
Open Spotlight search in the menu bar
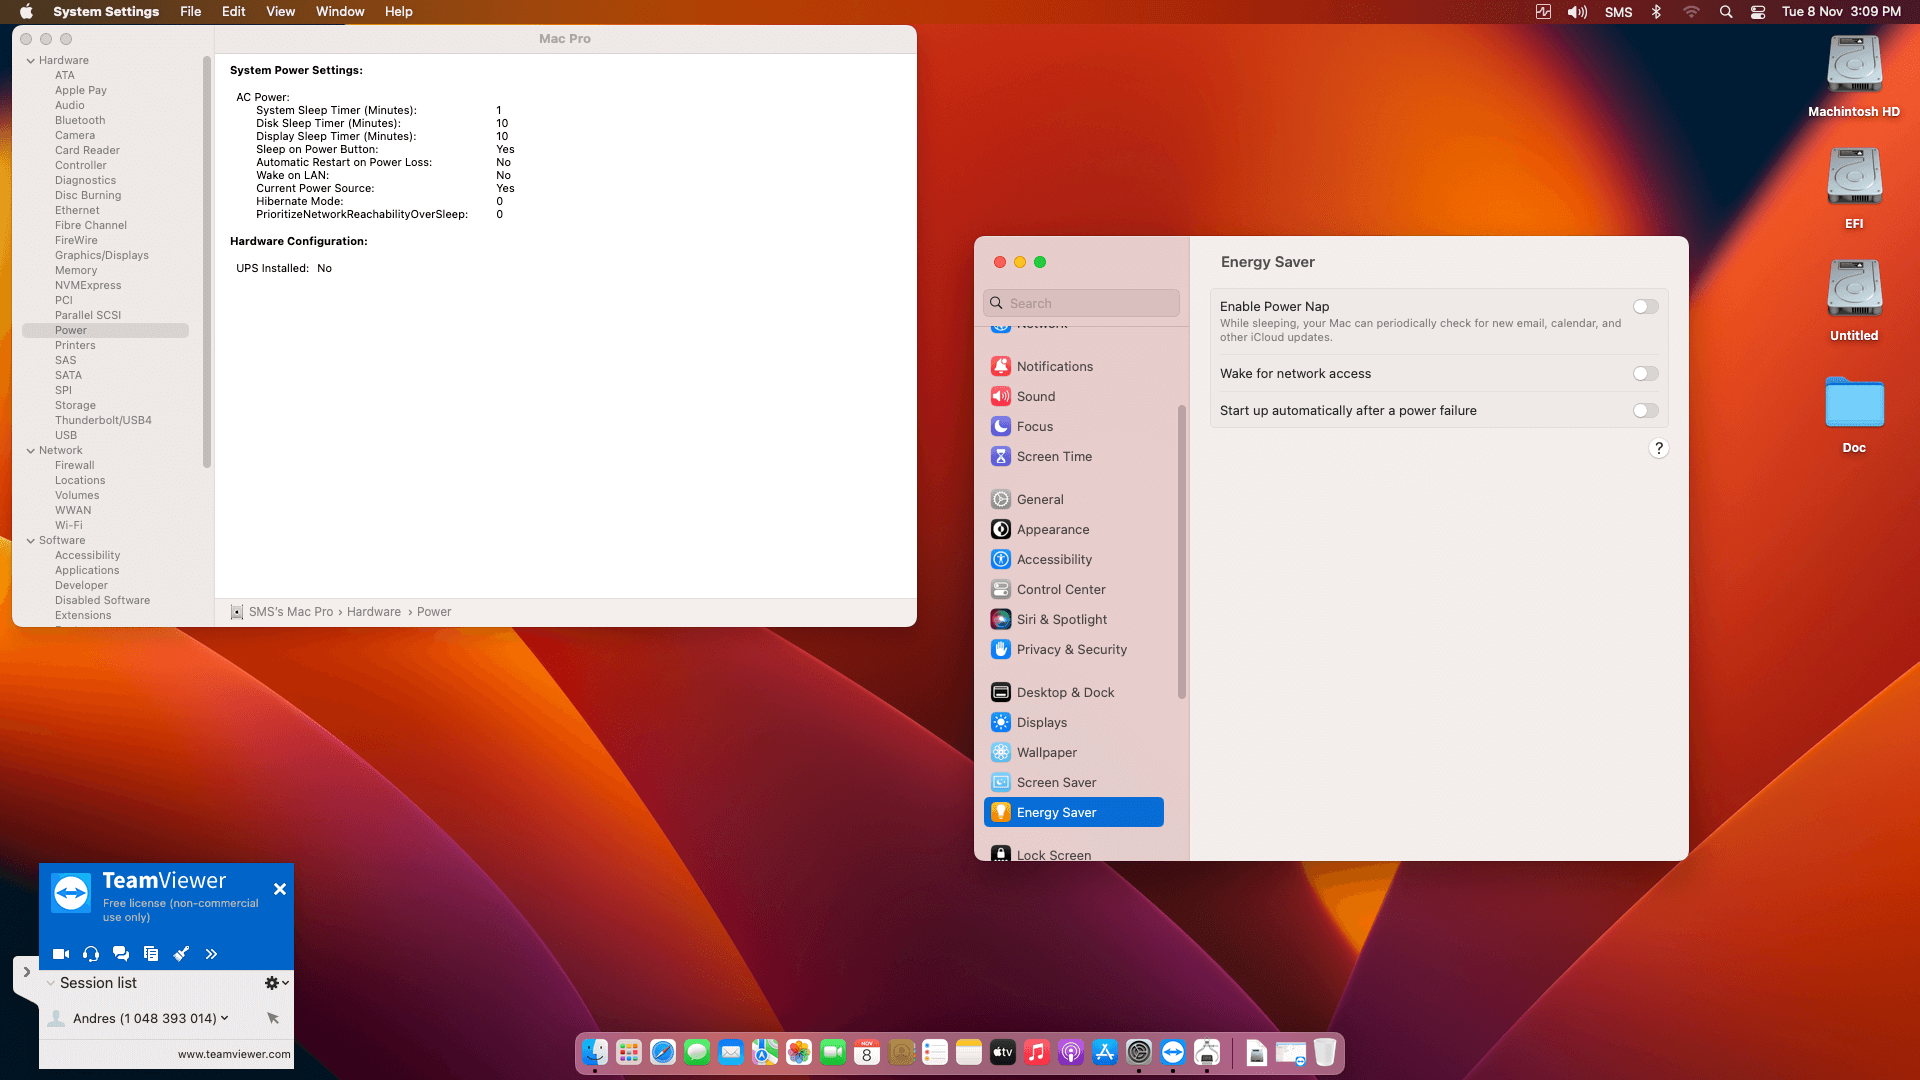[1726, 12]
